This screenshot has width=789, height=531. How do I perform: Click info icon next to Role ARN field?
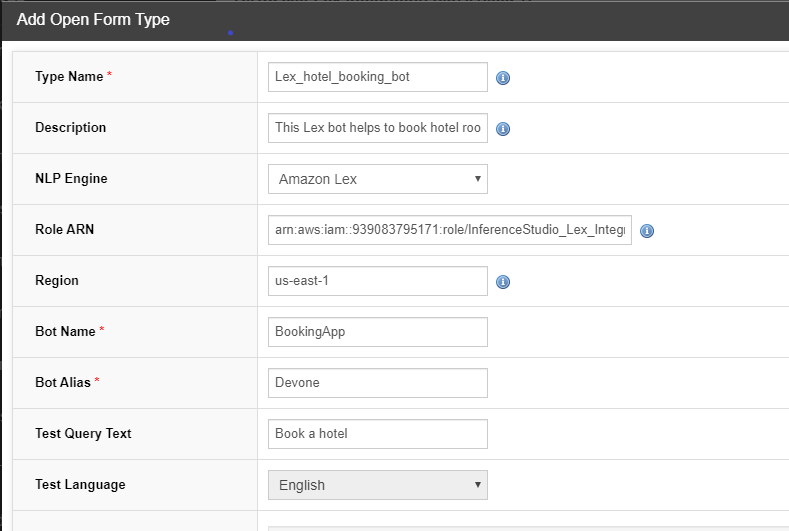point(647,231)
